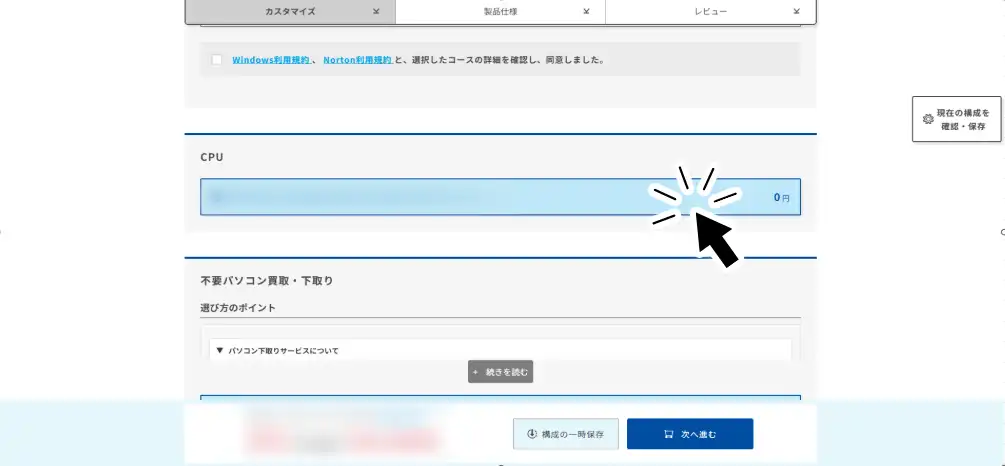Open the Norton利用規約 link
The height and width of the screenshot is (466, 1005).
(x=358, y=60)
